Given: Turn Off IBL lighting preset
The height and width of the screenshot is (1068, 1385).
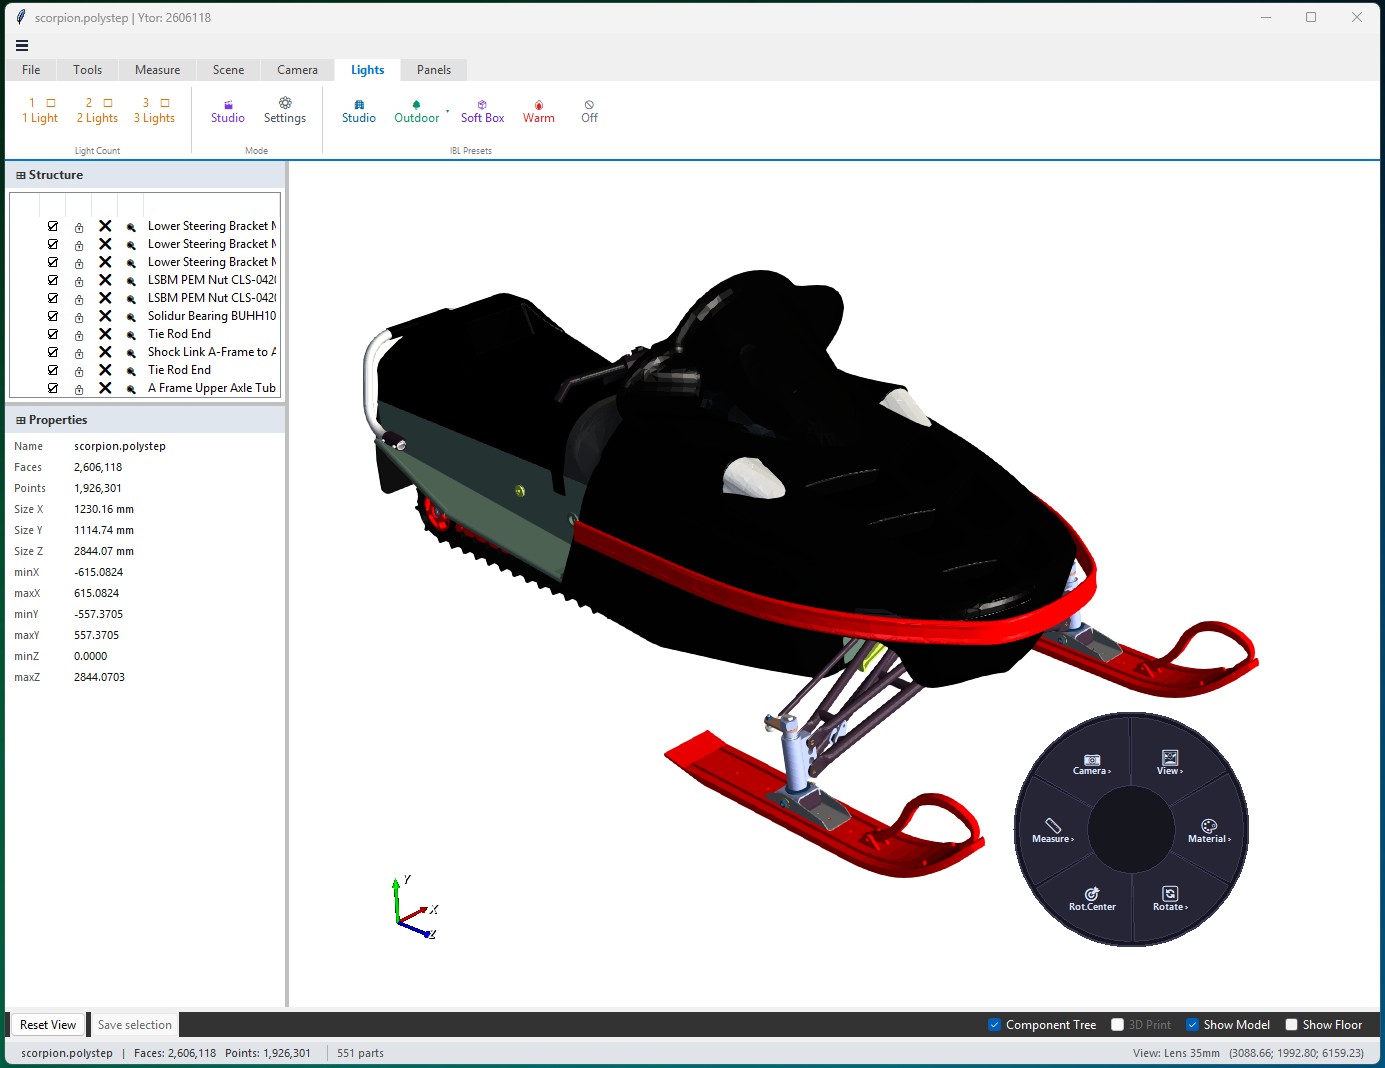Looking at the screenshot, I should [589, 111].
